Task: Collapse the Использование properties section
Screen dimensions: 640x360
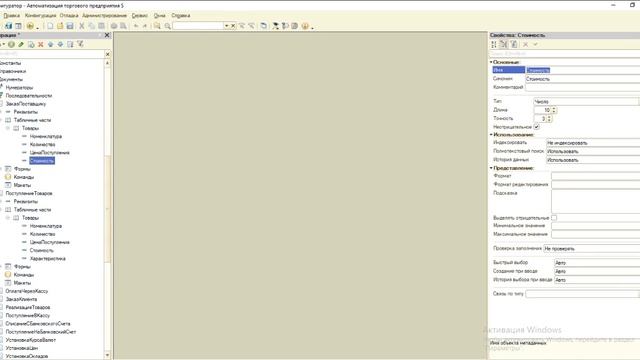Action: point(491,134)
